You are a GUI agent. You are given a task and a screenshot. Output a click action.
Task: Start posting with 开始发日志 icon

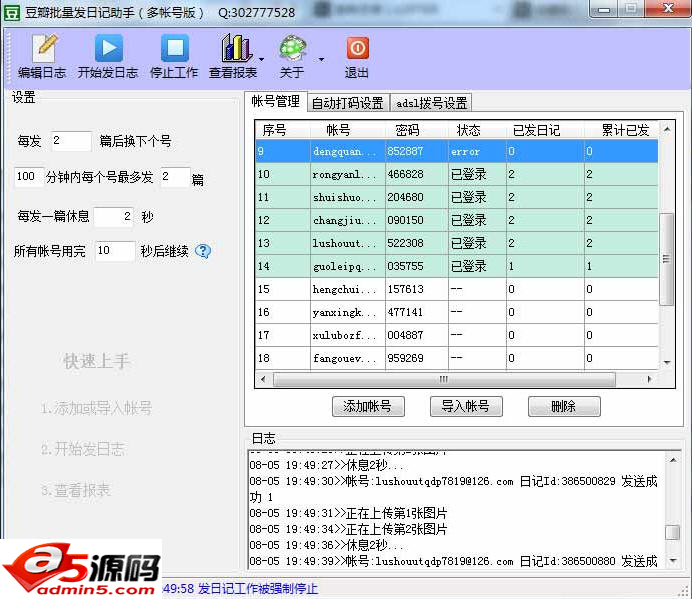[x=108, y=49]
